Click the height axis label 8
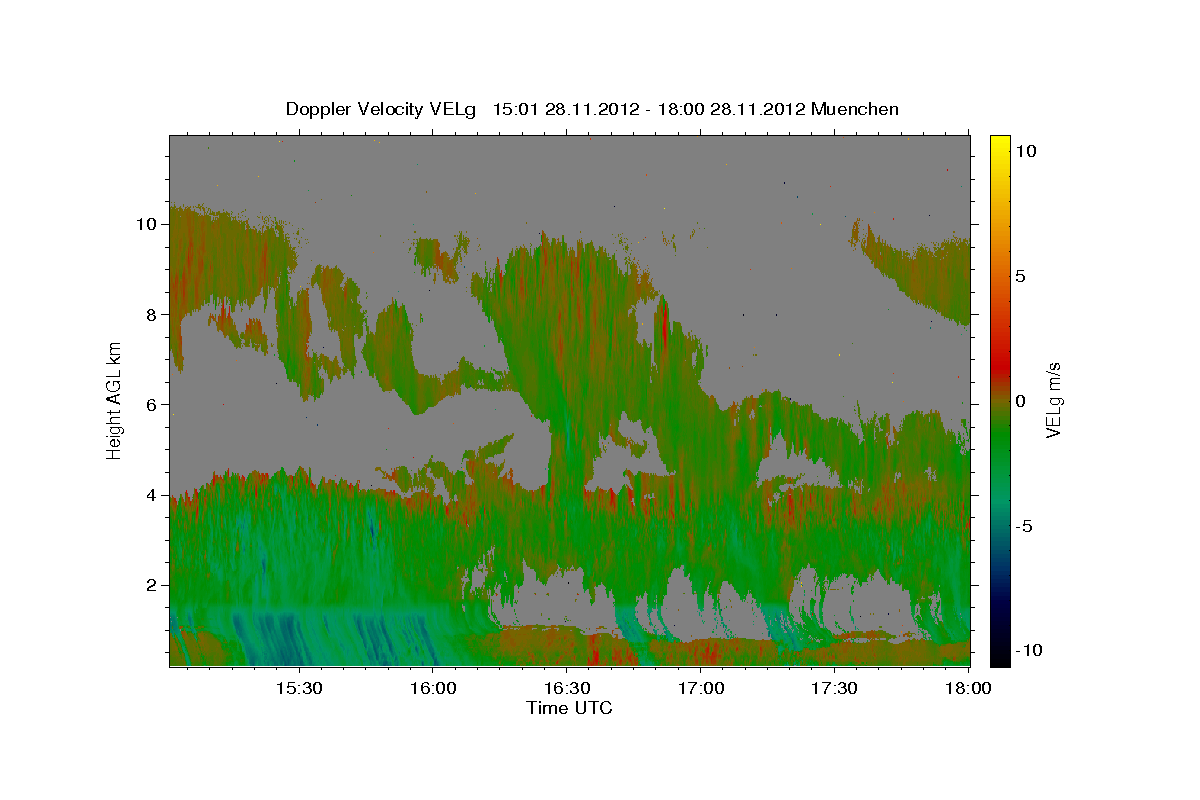This screenshot has width=1200, height=800. (x=151, y=314)
